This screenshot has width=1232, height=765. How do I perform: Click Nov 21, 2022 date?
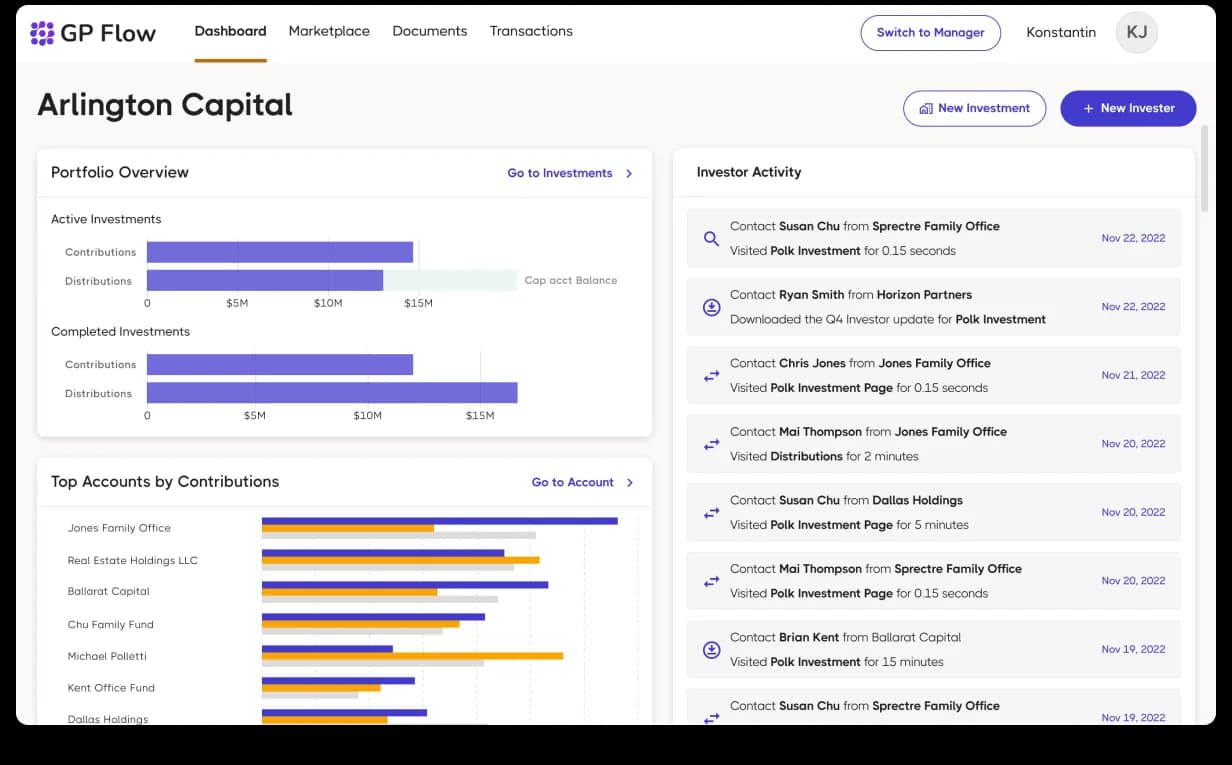pos(1133,375)
